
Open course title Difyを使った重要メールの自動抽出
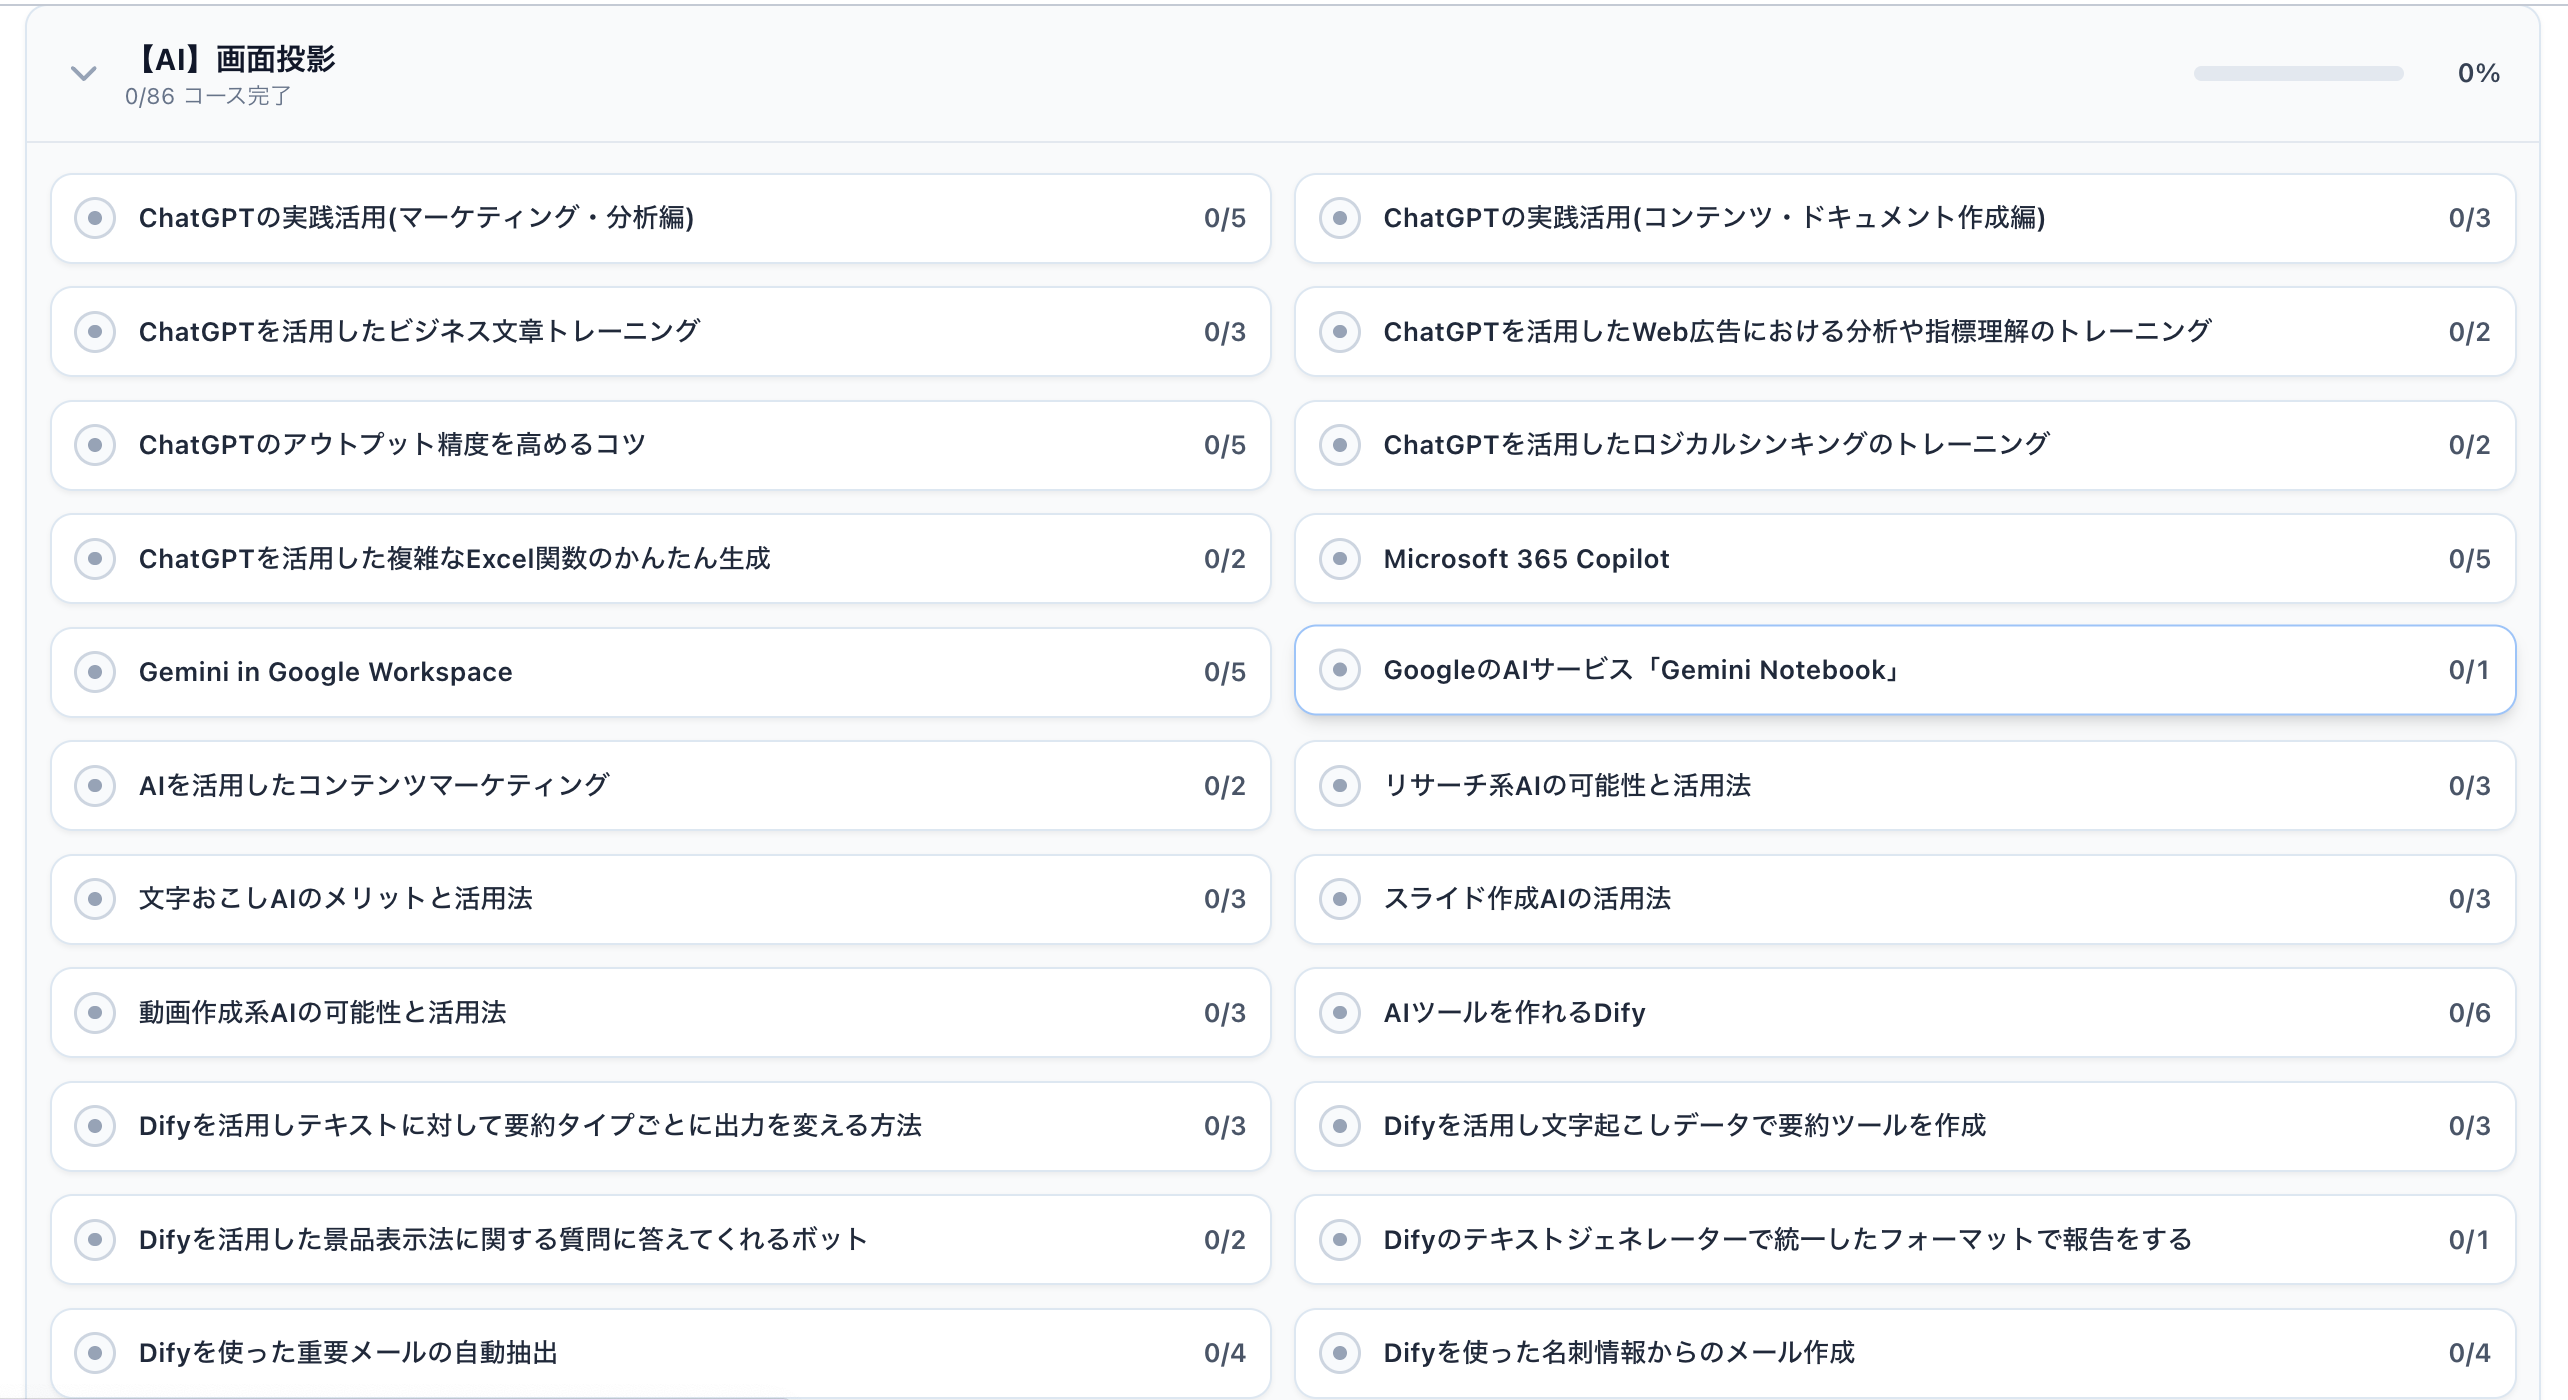[348, 1353]
